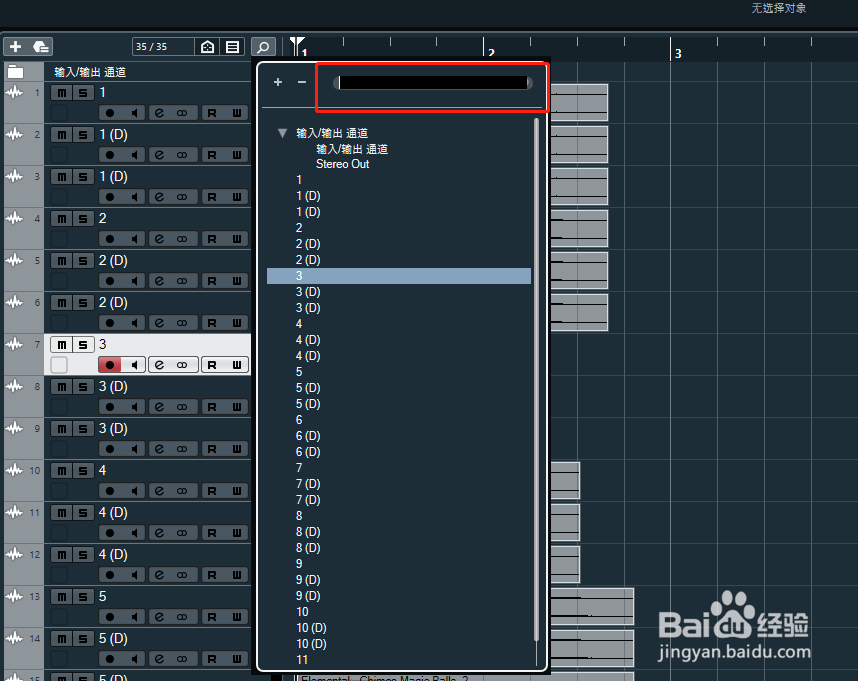
Task: Open the track presets icon beside Add Track
Action: point(40,46)
